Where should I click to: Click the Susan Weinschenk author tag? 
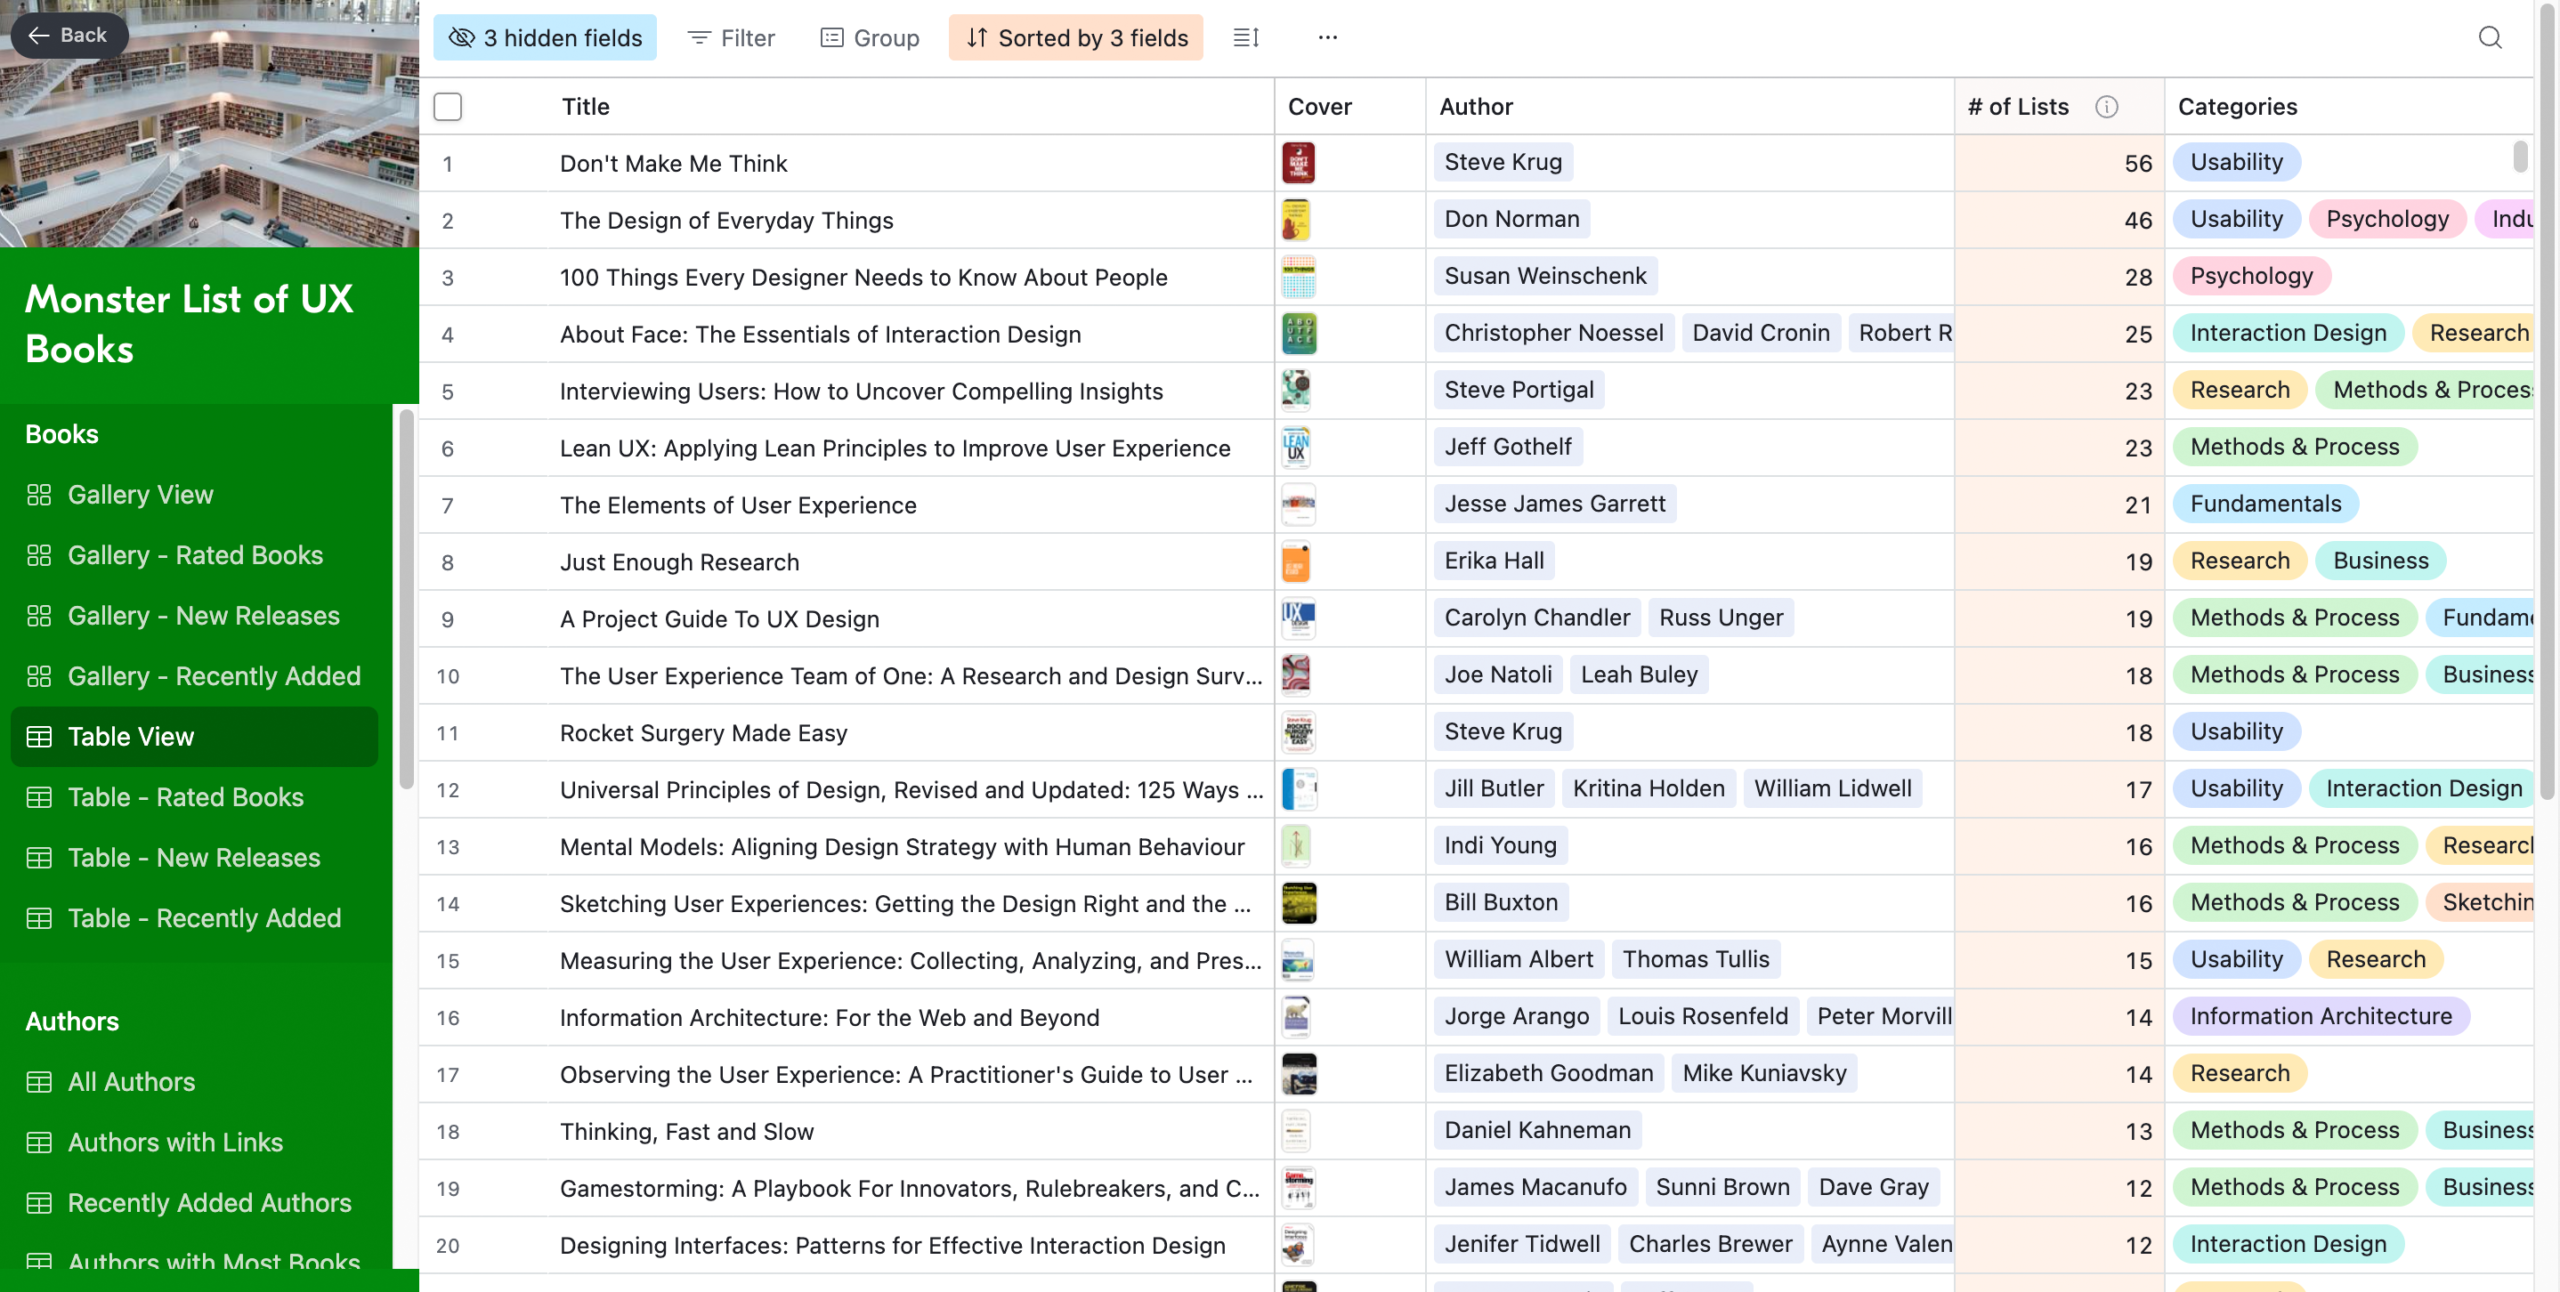1545,276
